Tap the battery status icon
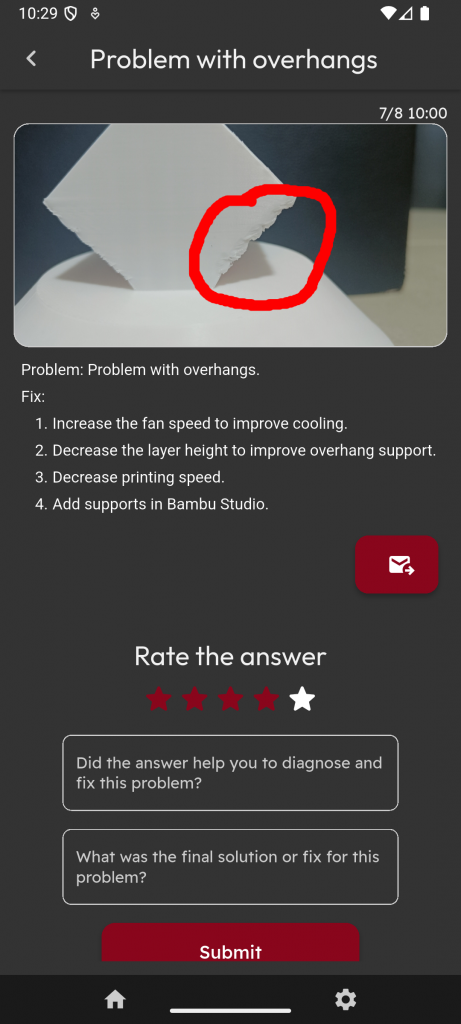The height and width of the screenshot is (1024, 461). (425, 13)
